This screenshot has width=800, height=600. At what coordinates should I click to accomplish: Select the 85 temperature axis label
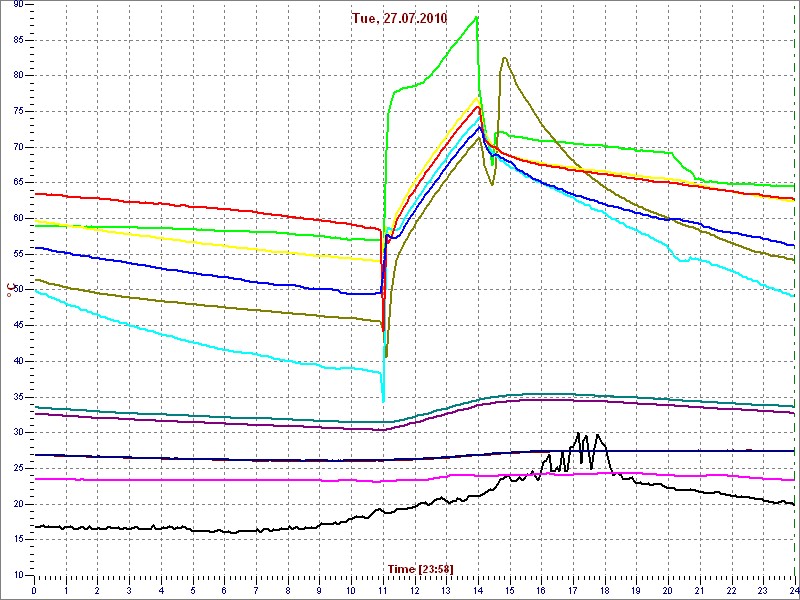pos(18,40)
